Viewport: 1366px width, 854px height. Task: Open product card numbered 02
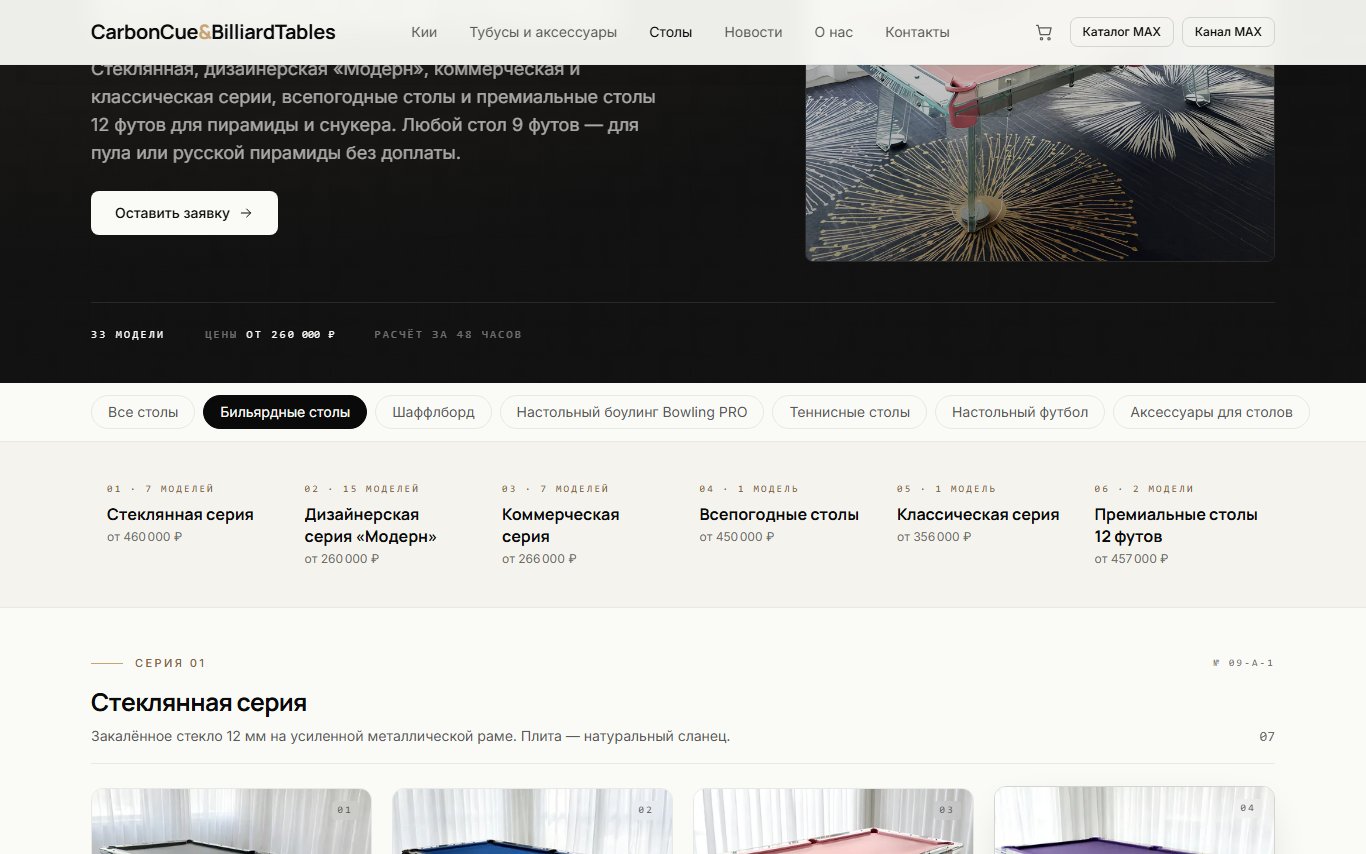point(532,821)
